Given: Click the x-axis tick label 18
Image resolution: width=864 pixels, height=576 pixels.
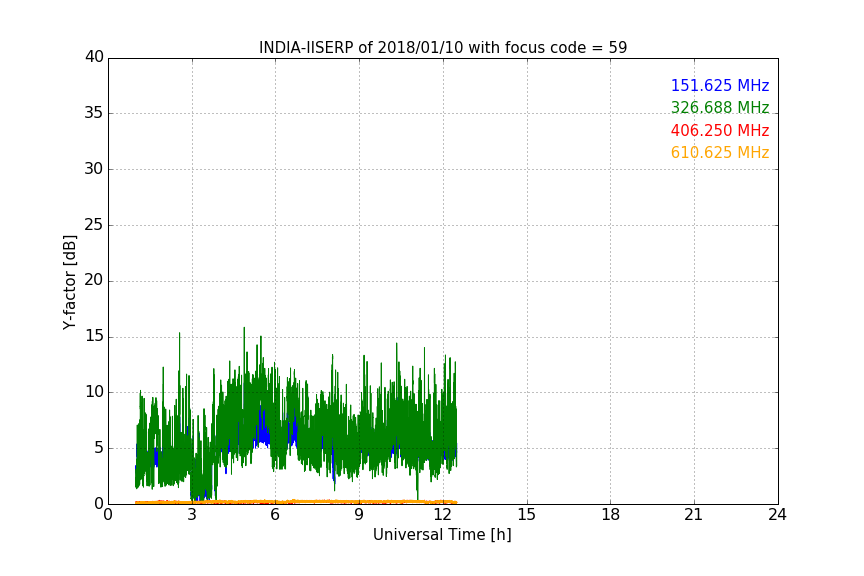Looking at the screenshot, I should (611, 515).
